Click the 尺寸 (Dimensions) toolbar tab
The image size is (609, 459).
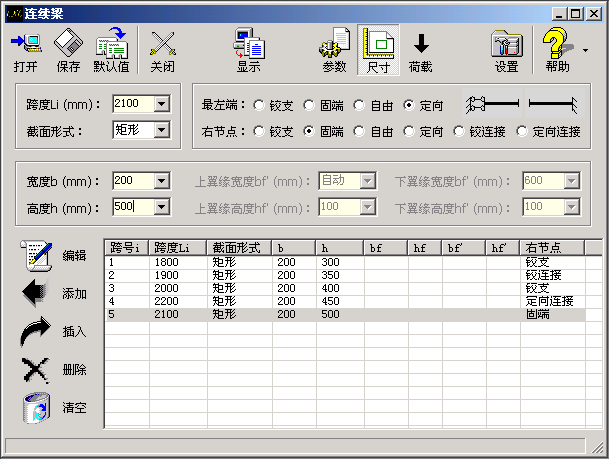click(378, 51)
